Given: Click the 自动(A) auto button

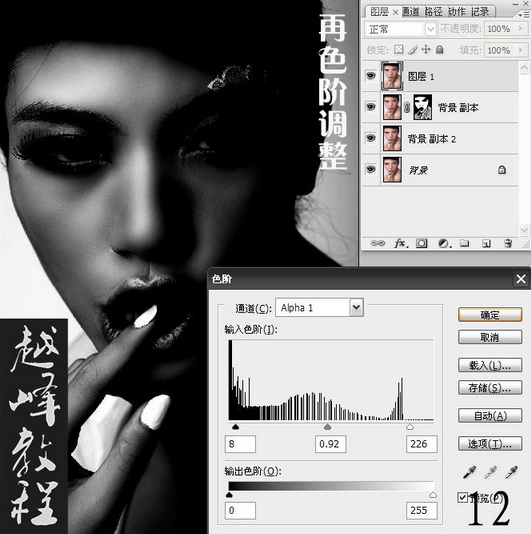Looking at the screenshot, I should (x=490, y=416).
